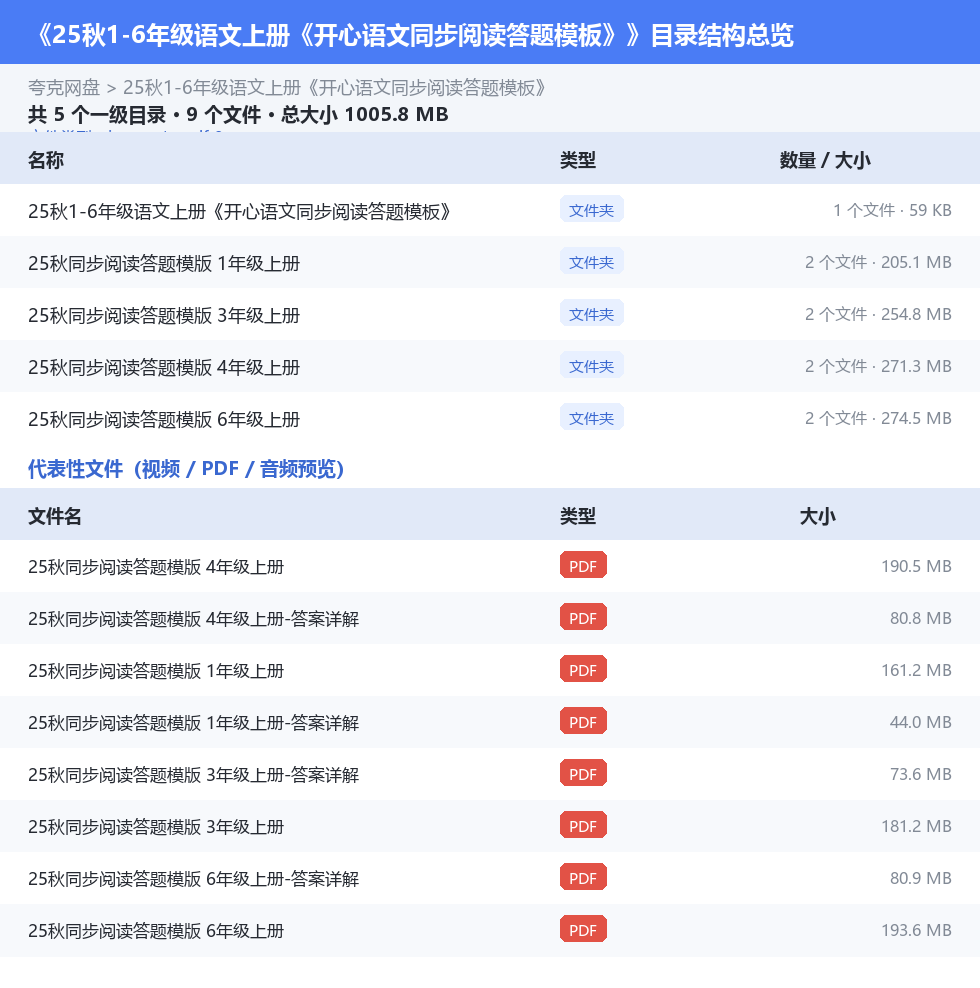The image size is (980, 988).
Task: Select the value 2 个文件 · 254.8 MB
Action: pos(878,314)
